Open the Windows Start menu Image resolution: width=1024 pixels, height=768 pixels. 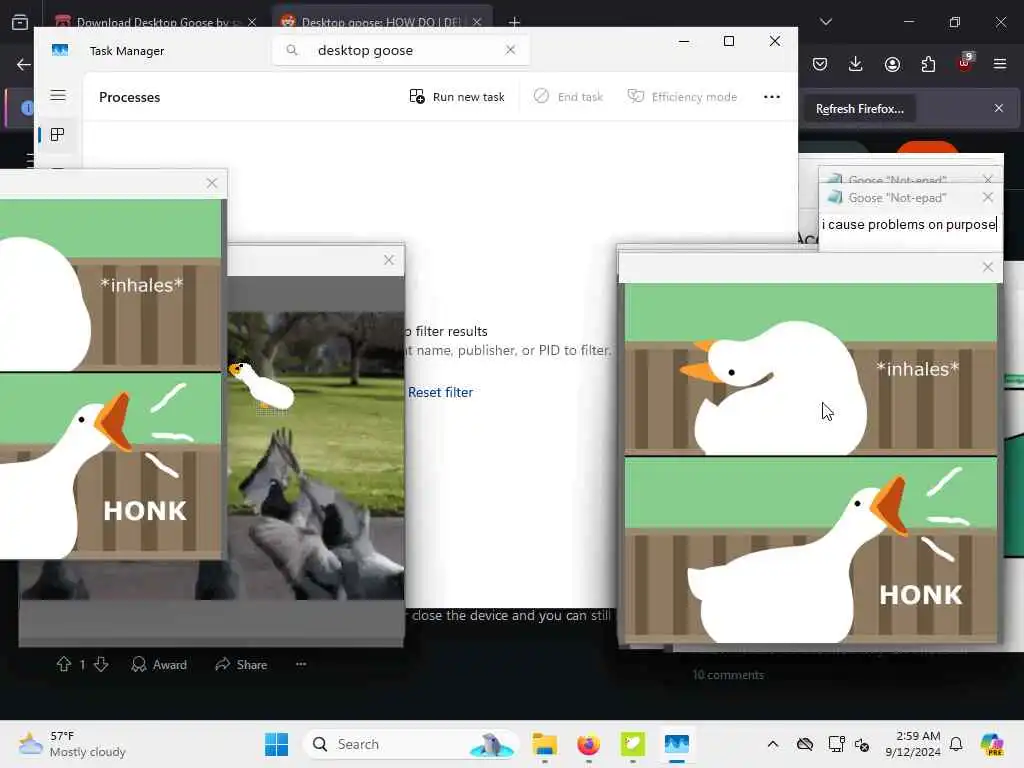276,744
